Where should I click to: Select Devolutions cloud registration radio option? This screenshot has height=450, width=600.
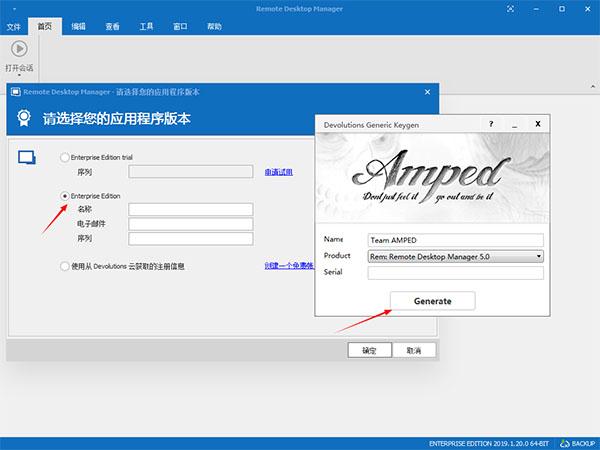(x=65, y=266)
